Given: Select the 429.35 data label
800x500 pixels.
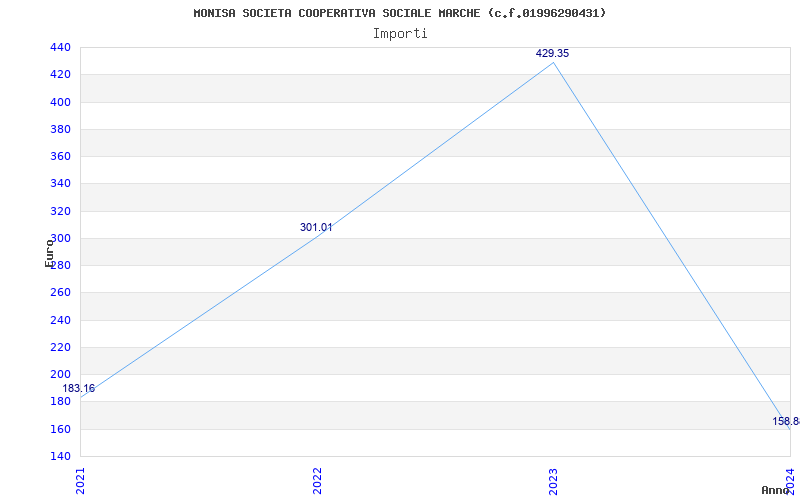Looking at the screenshot, I should tap(552, 53).
